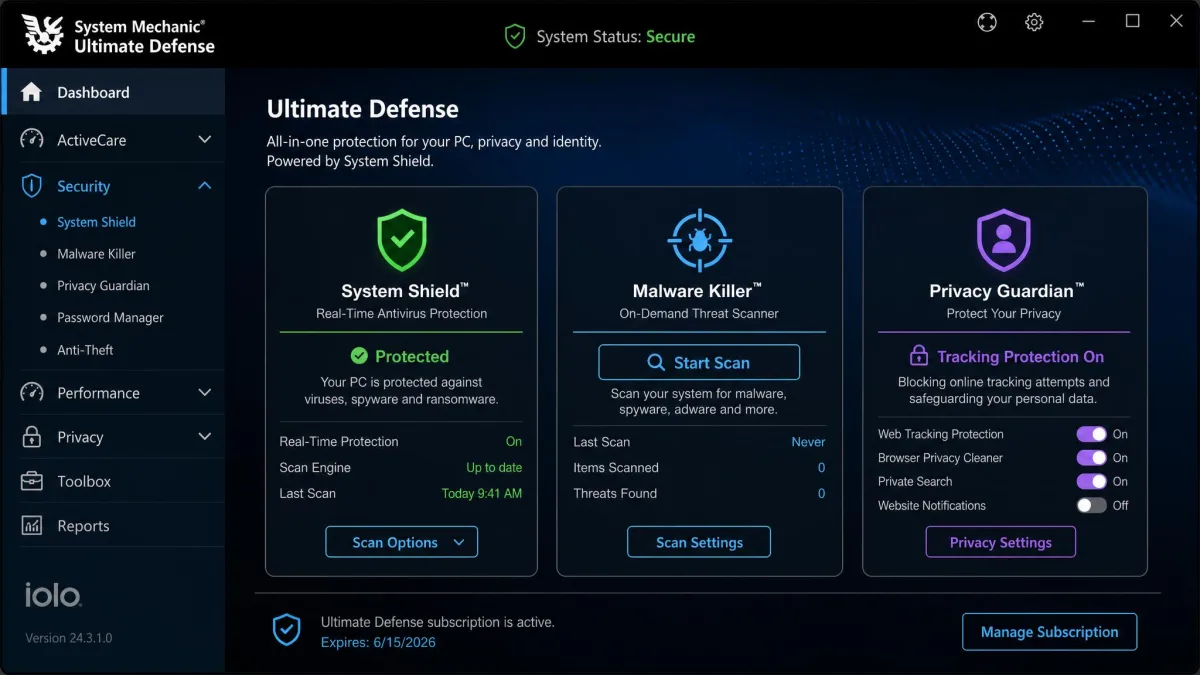1200x675 pixels.
Task: Open the Scan Options dropdown
Action: (401, 542)
